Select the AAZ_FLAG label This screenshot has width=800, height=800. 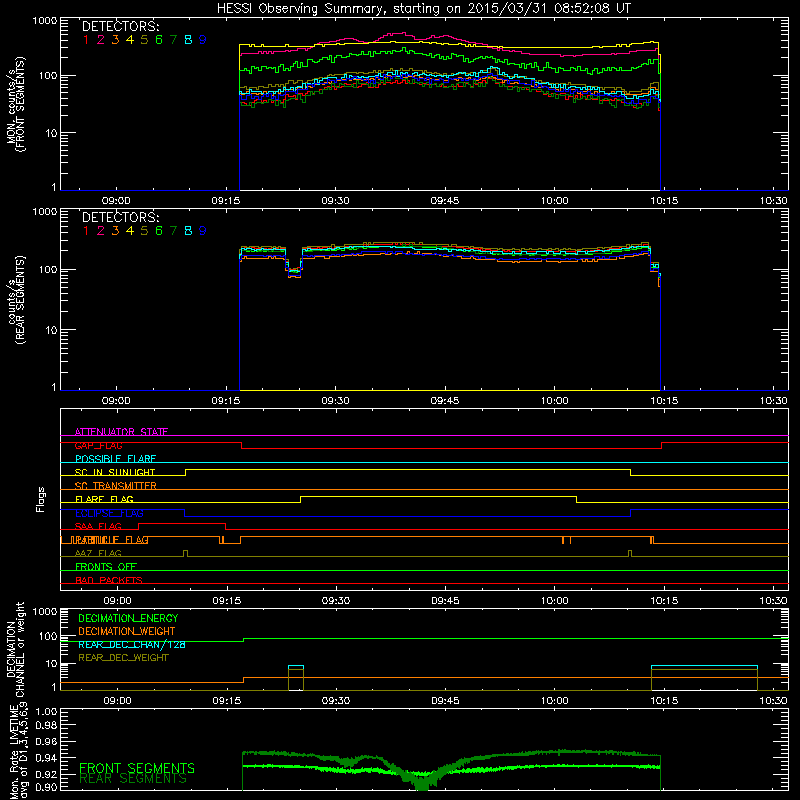98,553
